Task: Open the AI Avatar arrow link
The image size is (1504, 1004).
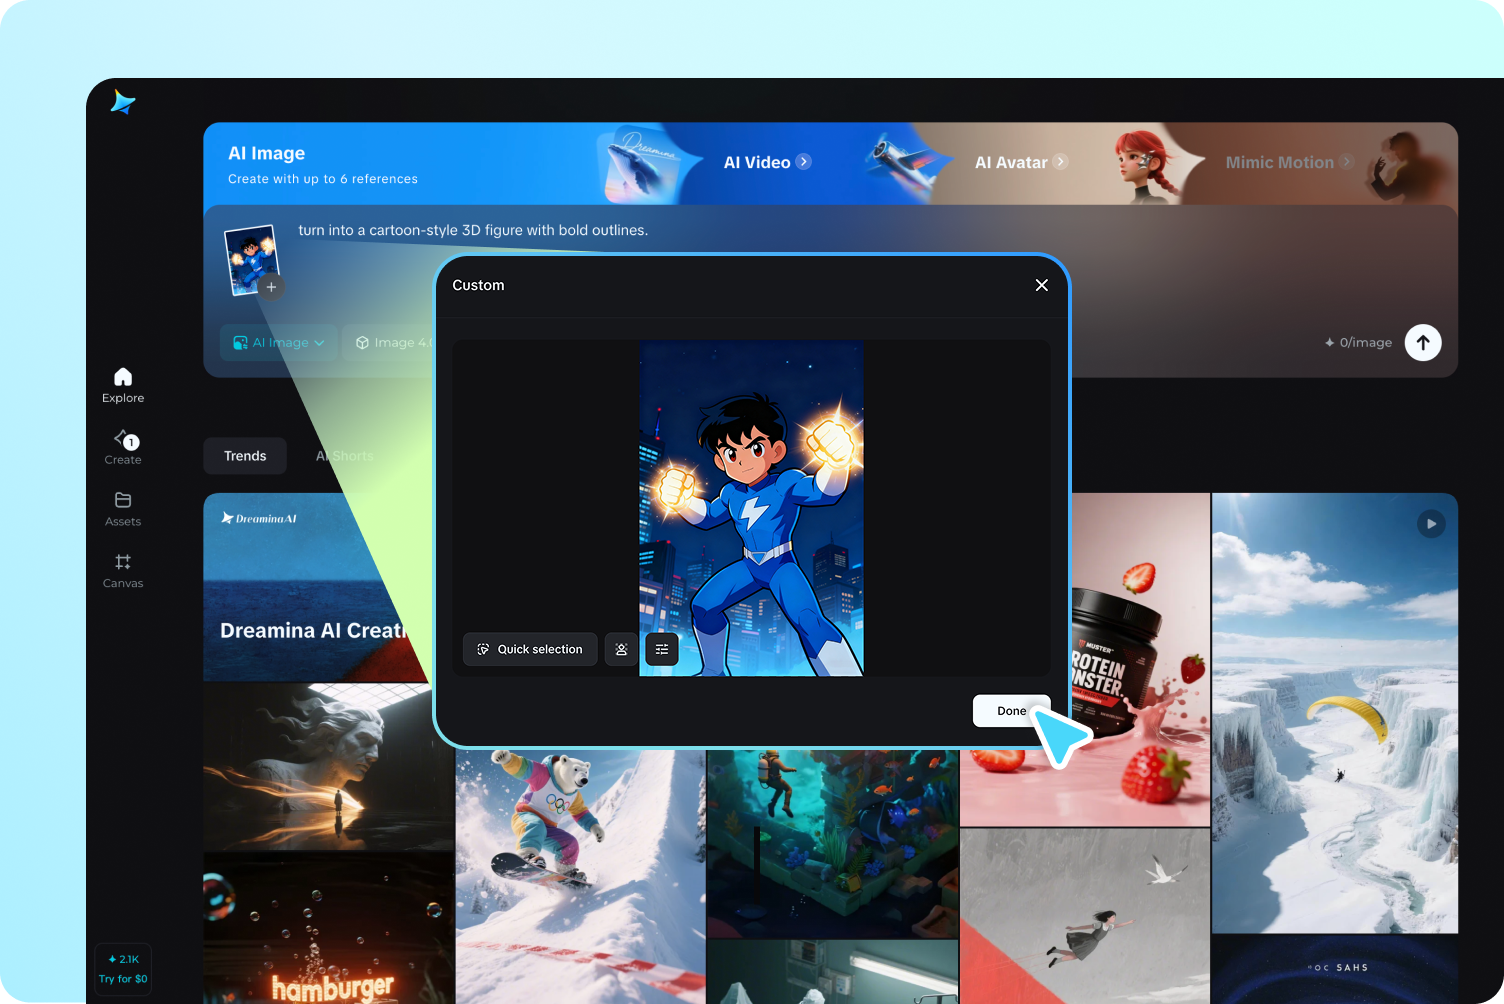Action: click(x=1060, y=162)
